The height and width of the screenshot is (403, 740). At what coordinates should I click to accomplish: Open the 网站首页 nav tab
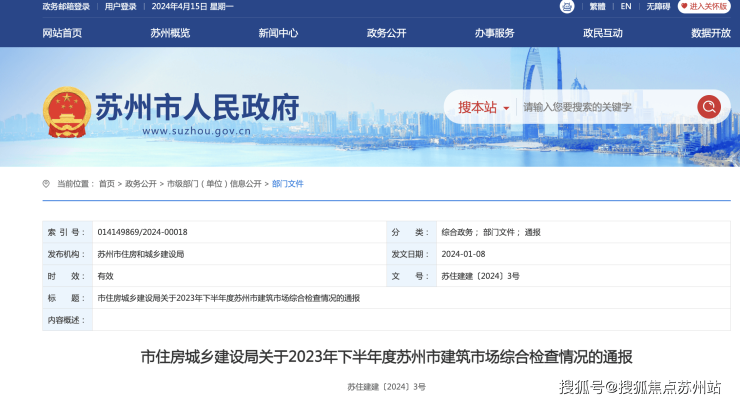tap(62, 33)
